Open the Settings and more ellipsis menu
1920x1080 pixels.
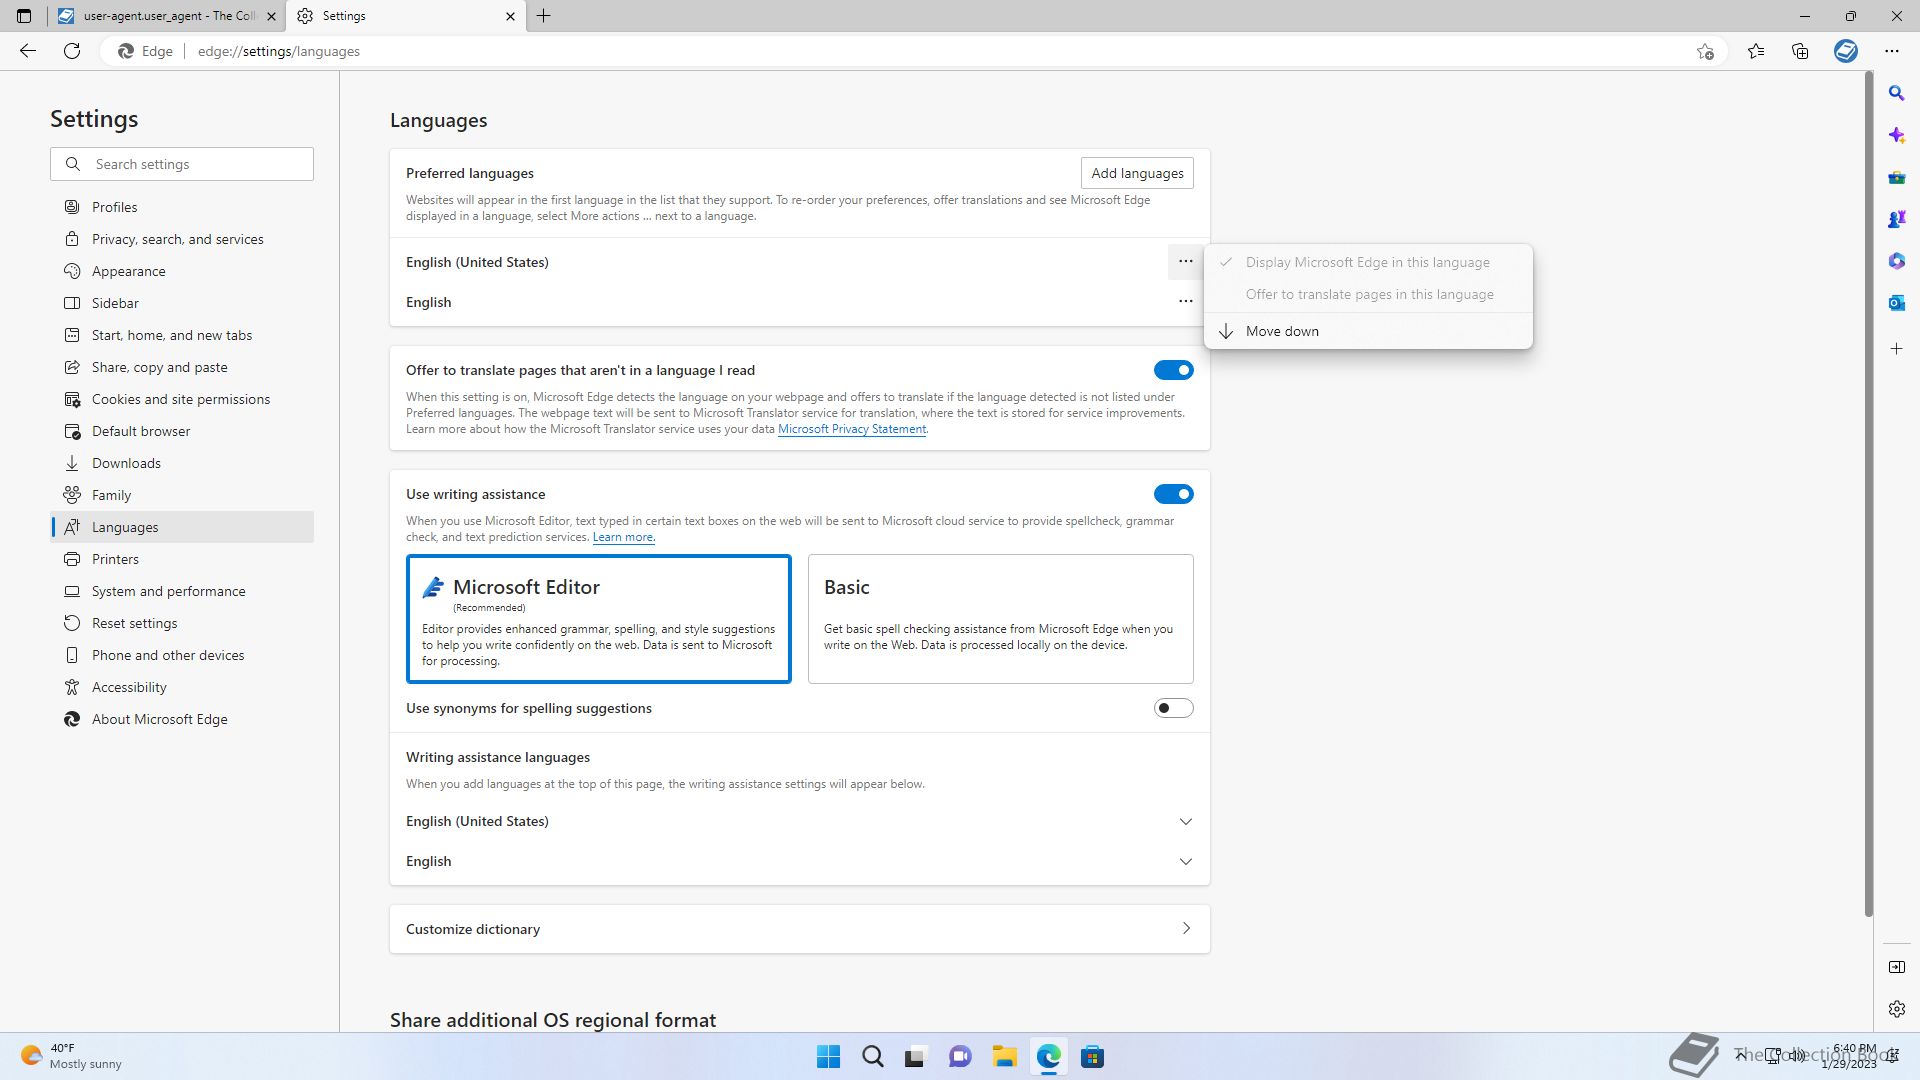coord(1891,51)
